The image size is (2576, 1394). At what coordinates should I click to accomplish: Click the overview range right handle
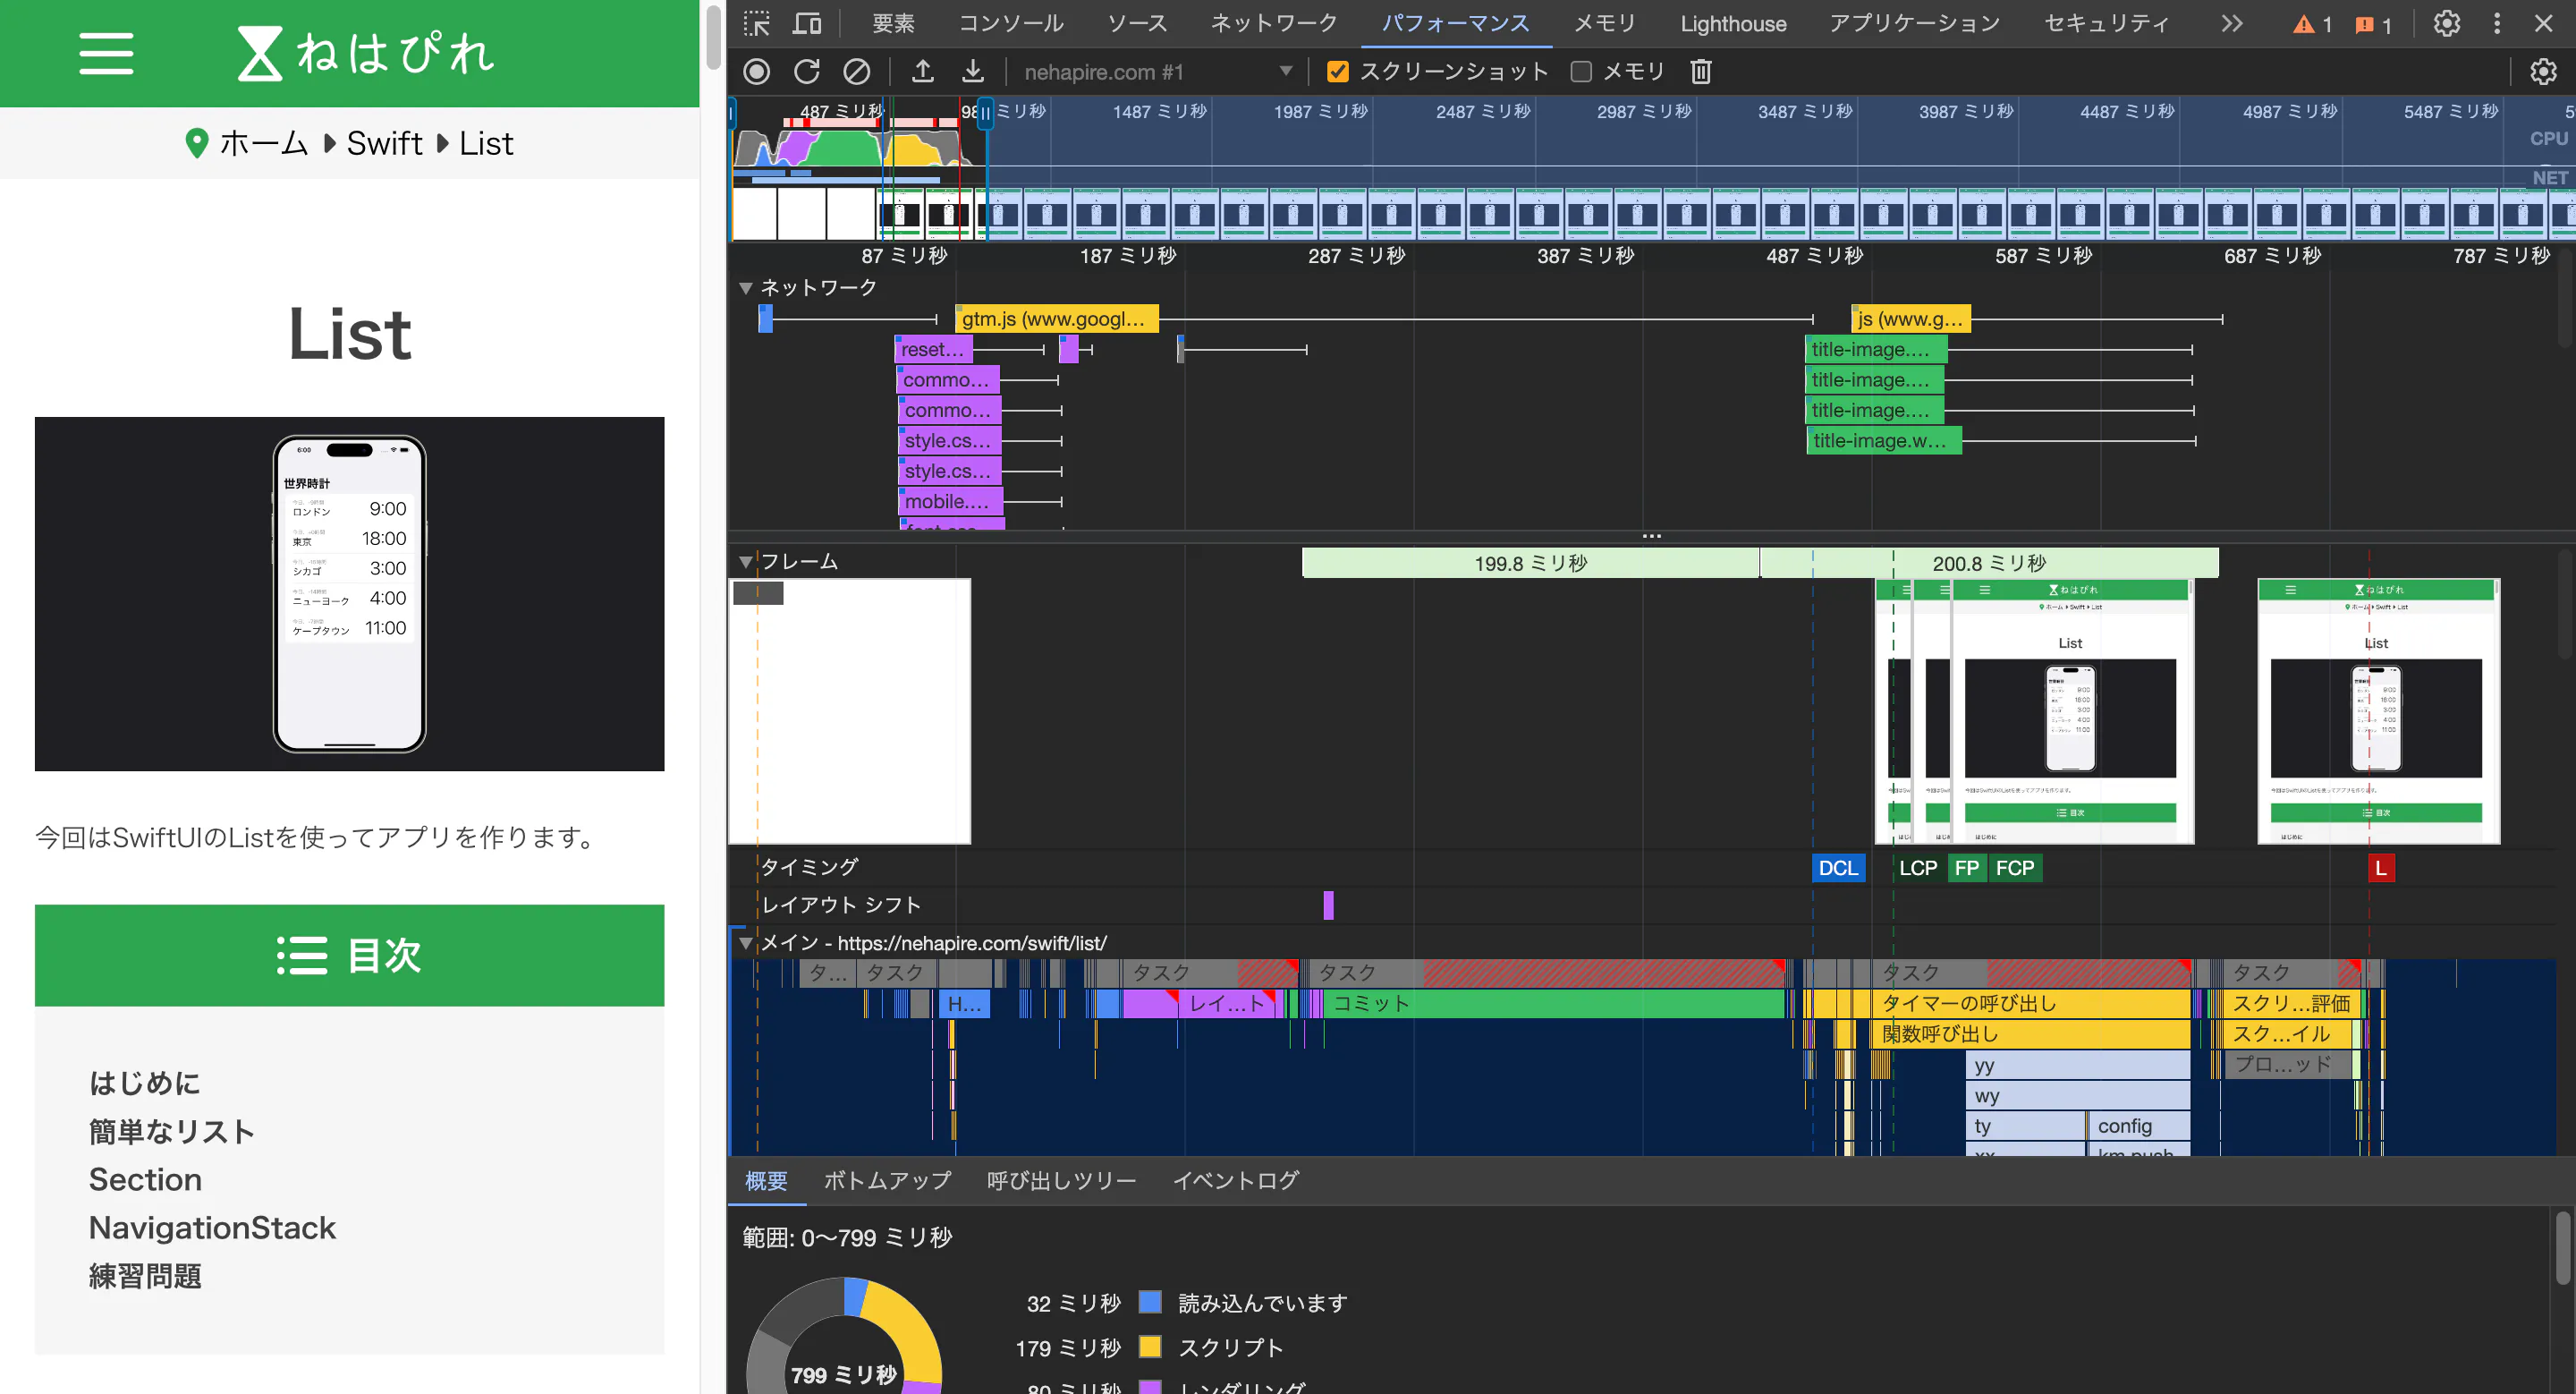[985, 113]
